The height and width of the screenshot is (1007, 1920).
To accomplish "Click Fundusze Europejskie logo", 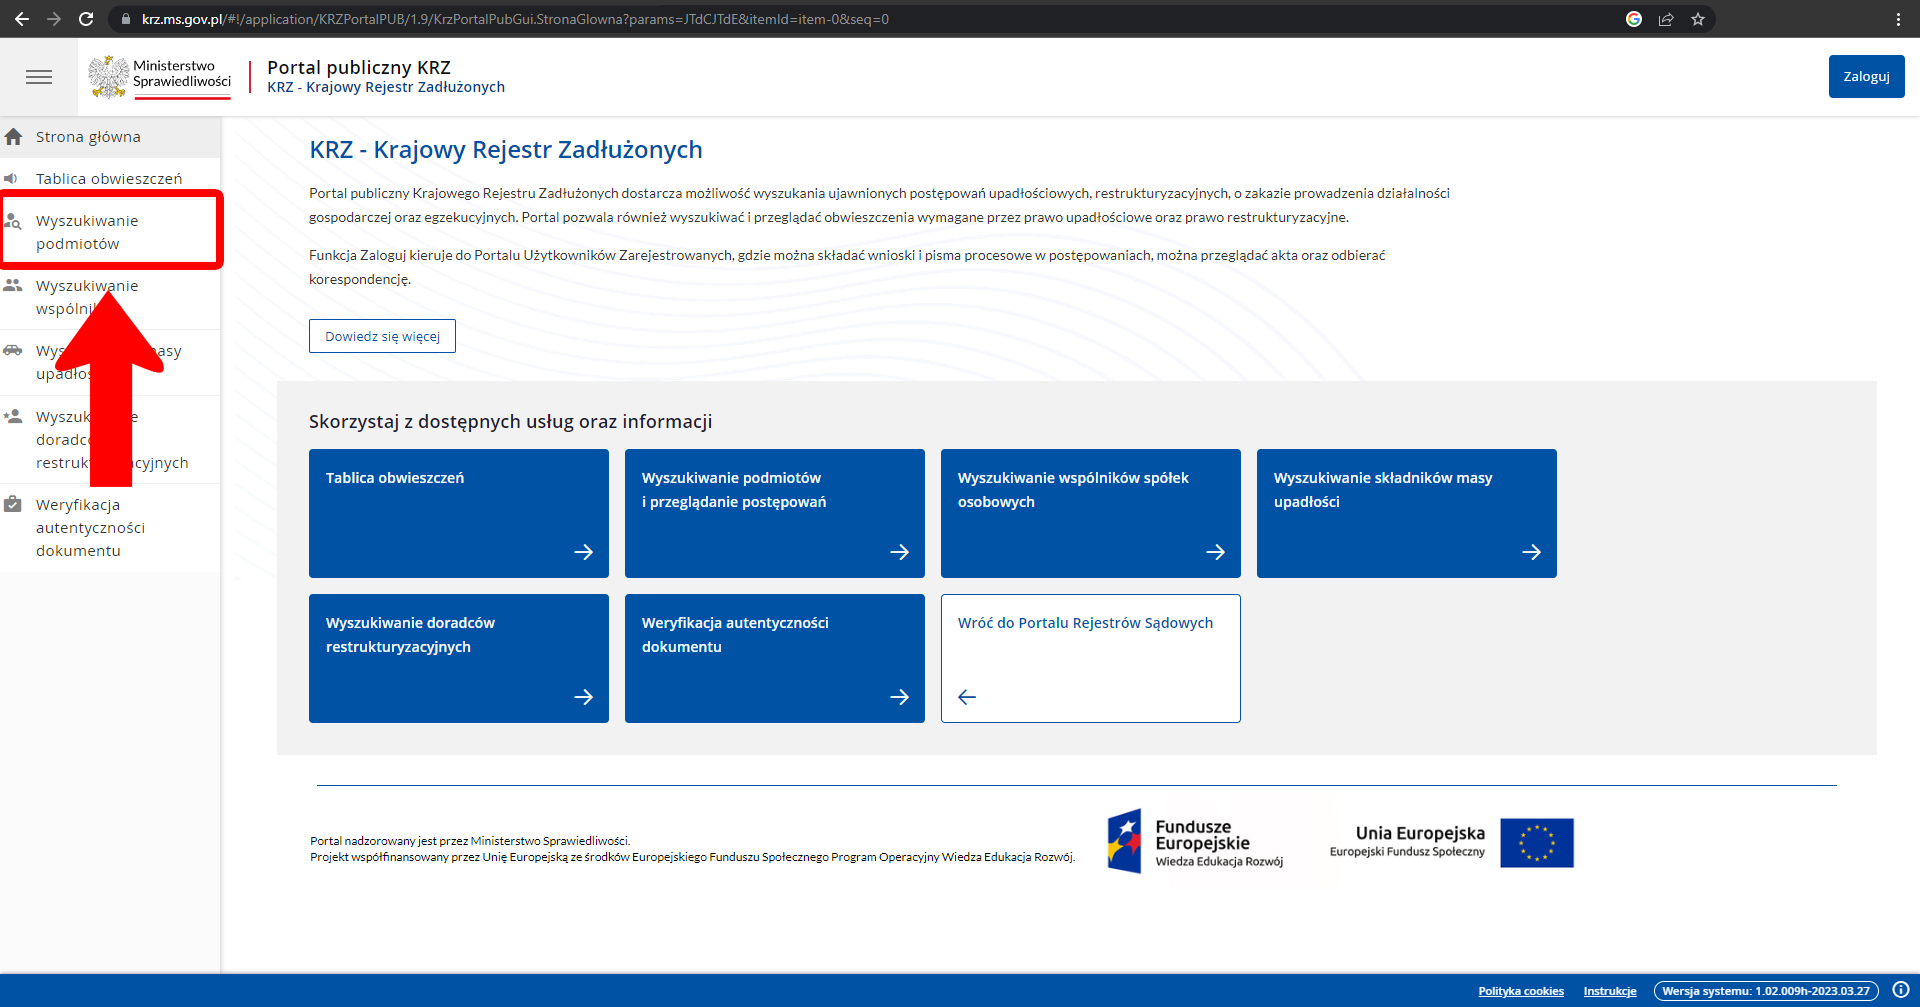I will 1195,842.
